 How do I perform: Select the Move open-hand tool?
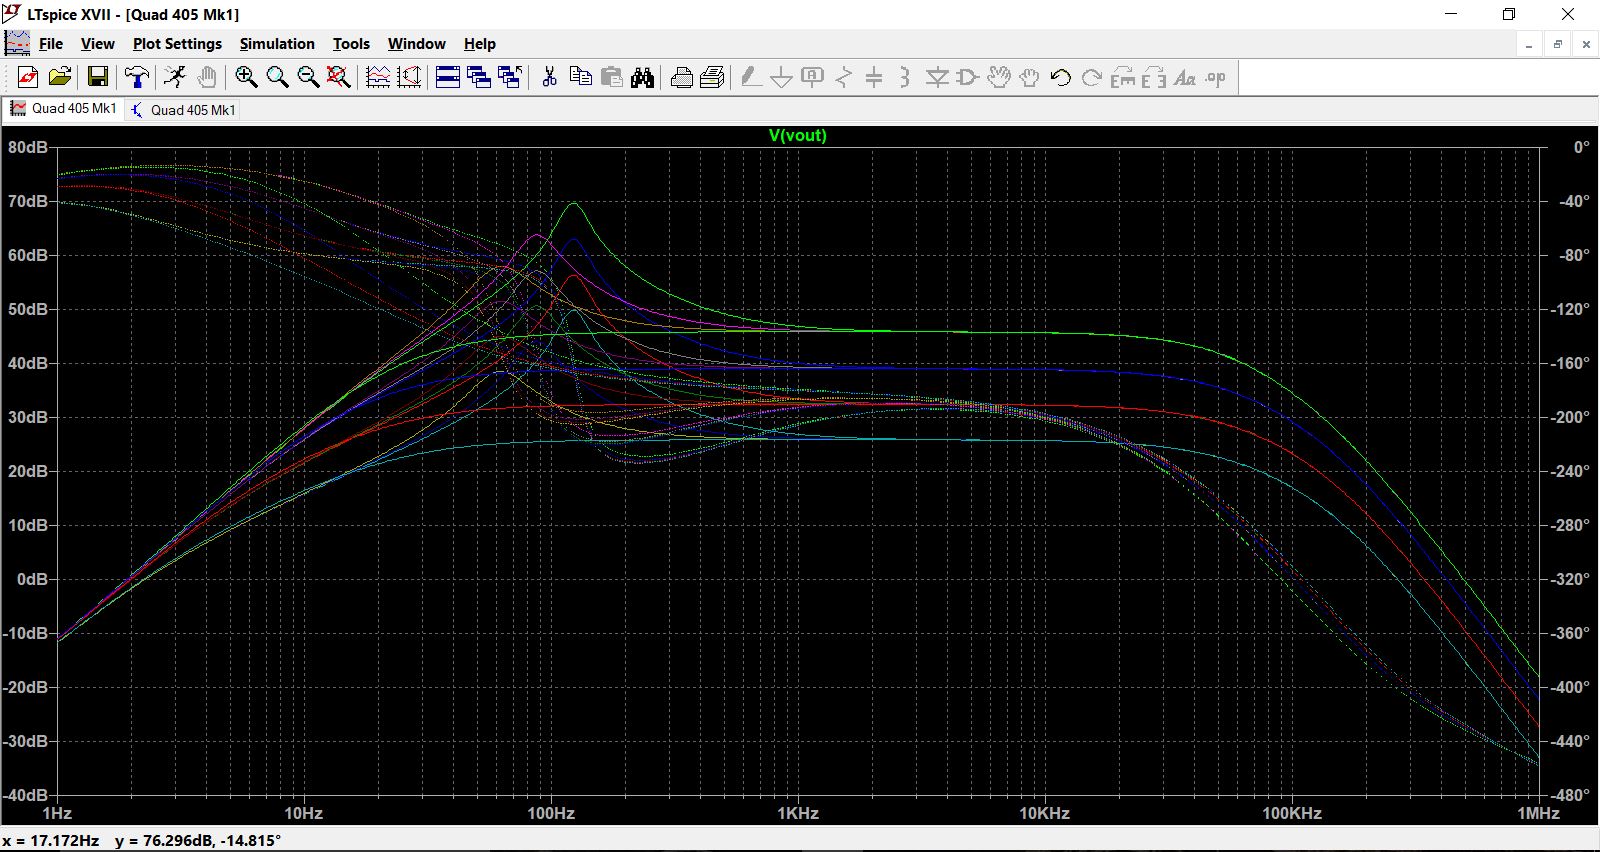pyautogui.click(x=999, y=77)
